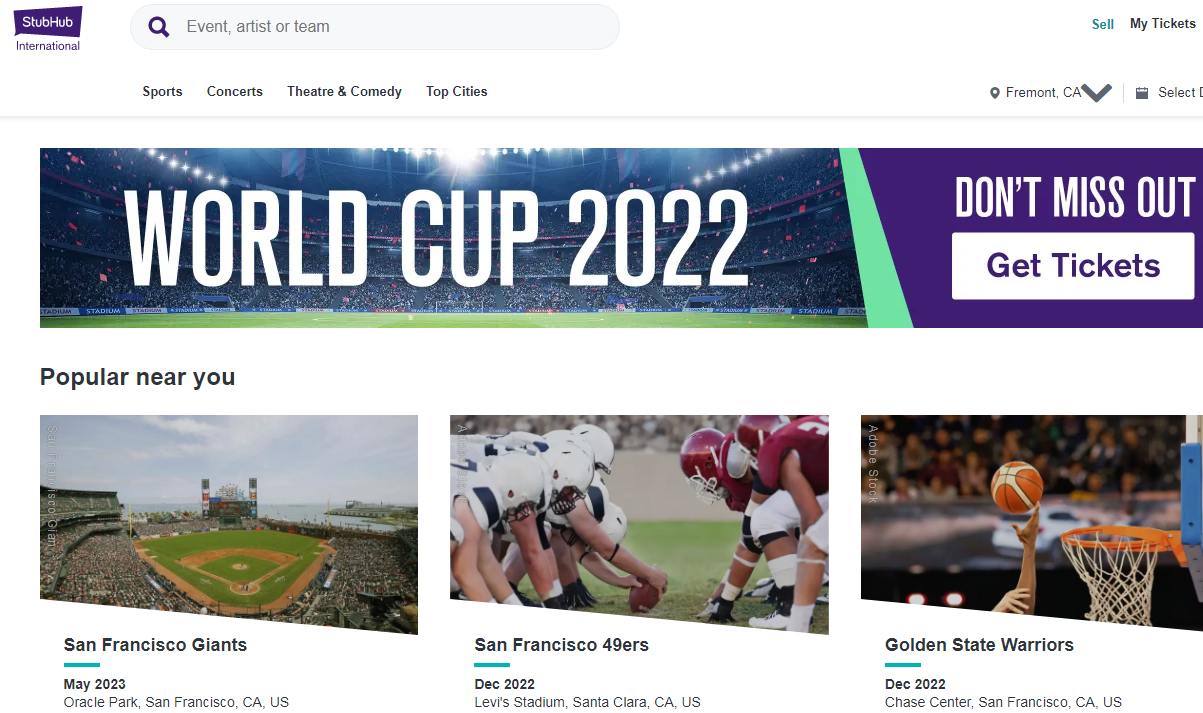
Task: Open the Sports menu
Action: [x=162, y=92]
